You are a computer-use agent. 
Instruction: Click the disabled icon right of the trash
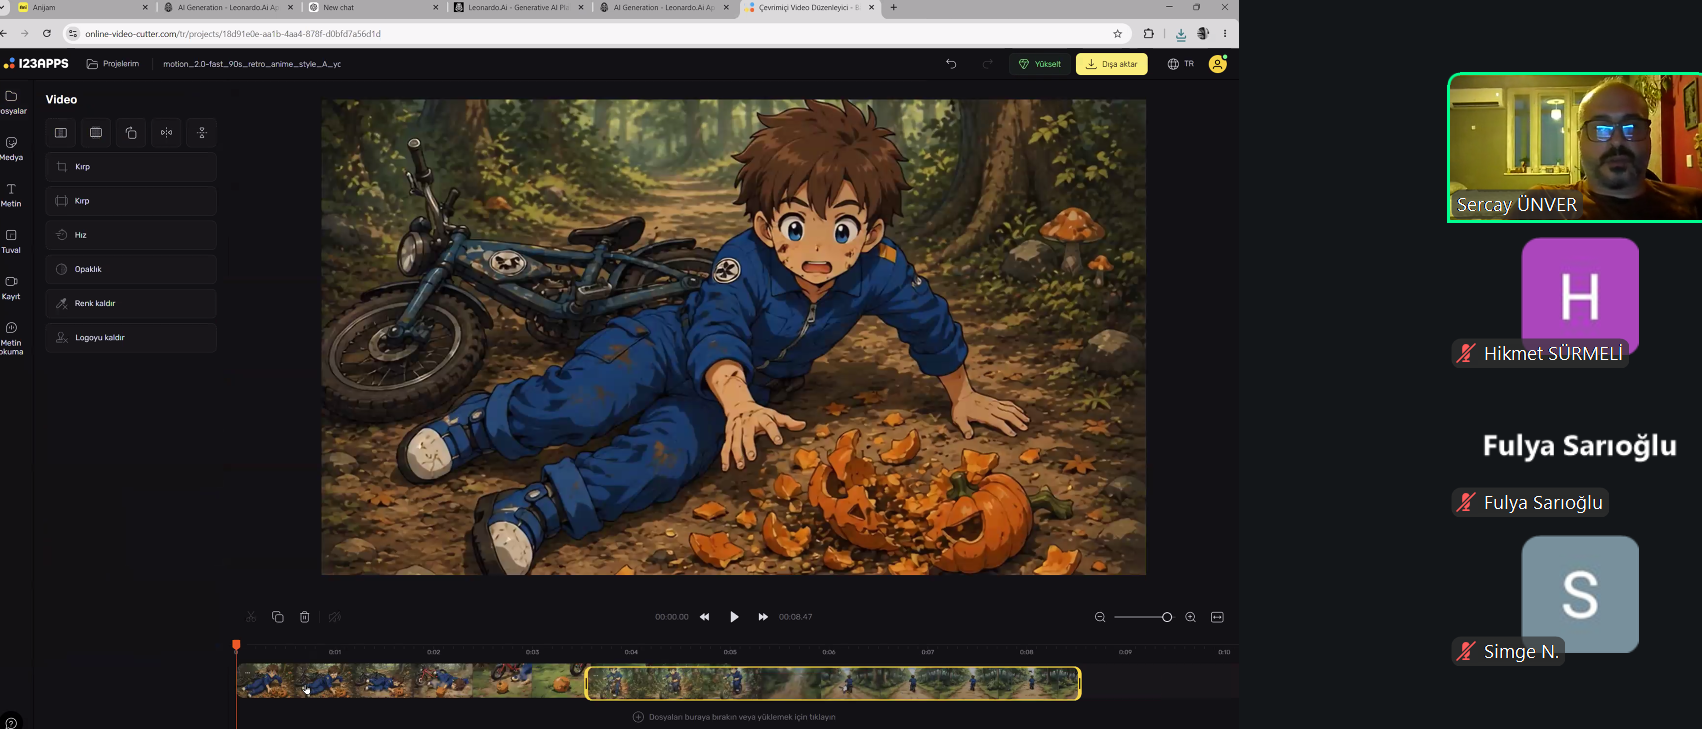point(335,617)
